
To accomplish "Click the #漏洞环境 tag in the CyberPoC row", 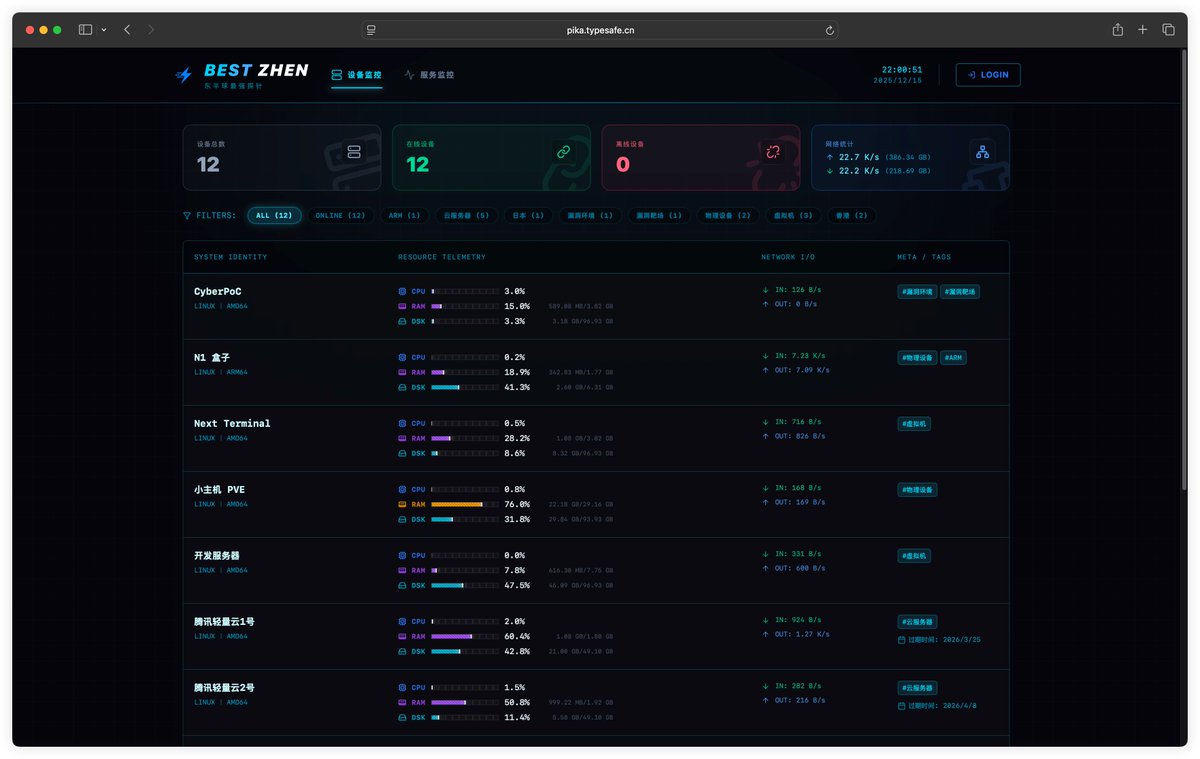I will [x=917, y=291].
